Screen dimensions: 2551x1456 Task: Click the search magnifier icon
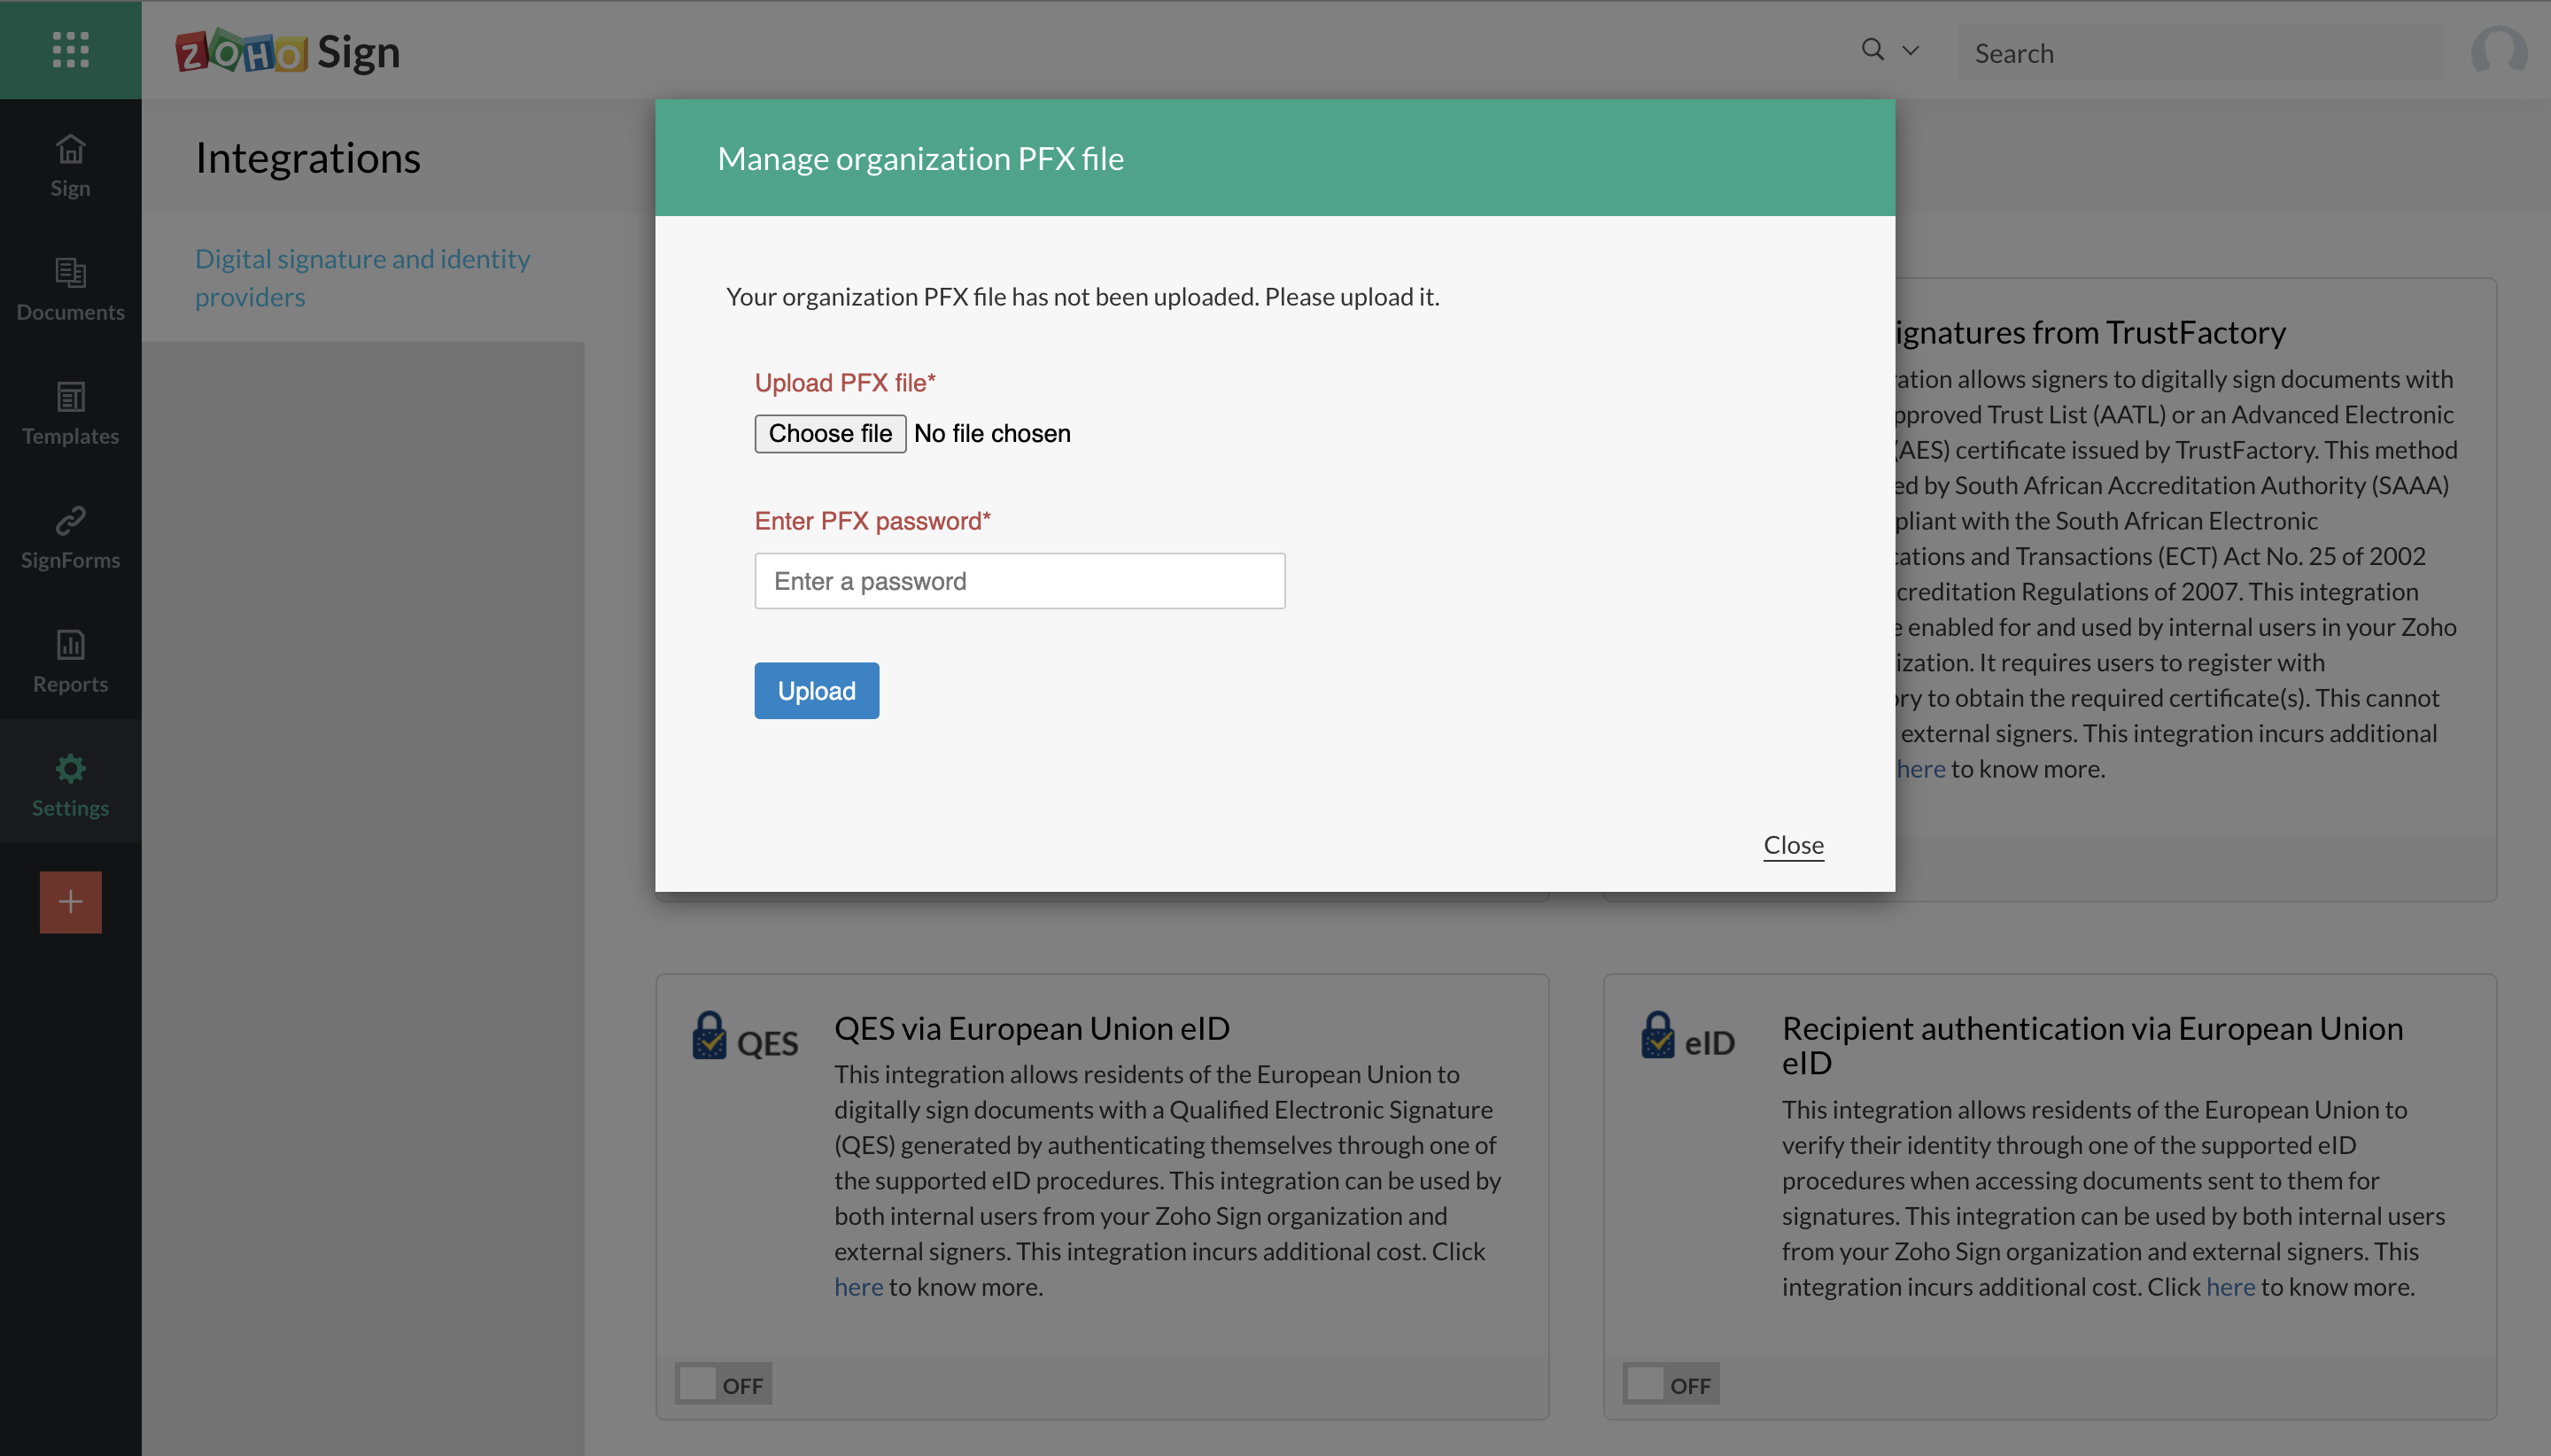(x=1872, y=49)
